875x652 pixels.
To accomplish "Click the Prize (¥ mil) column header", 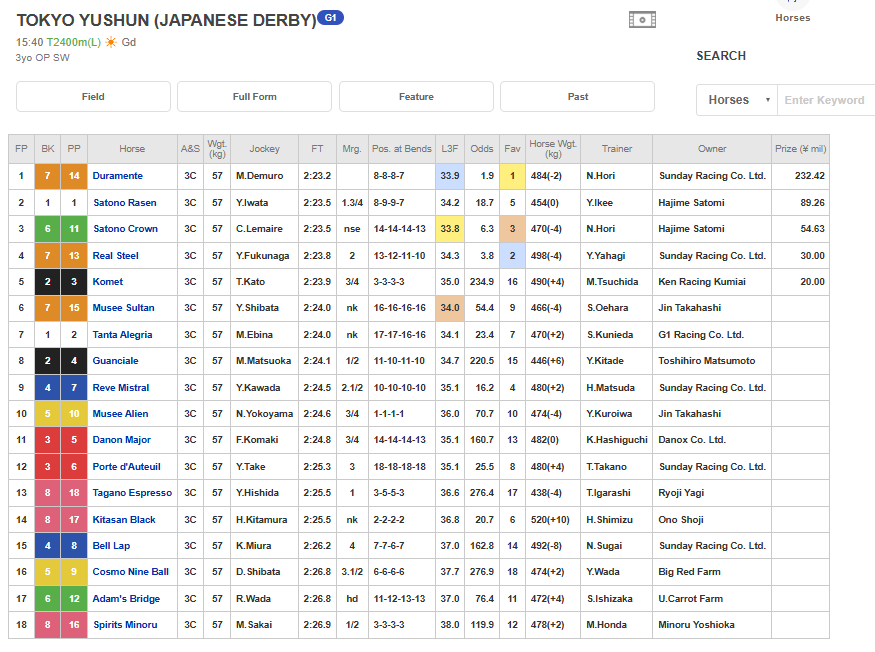I will pyautogui.click(x=800, y=149).
